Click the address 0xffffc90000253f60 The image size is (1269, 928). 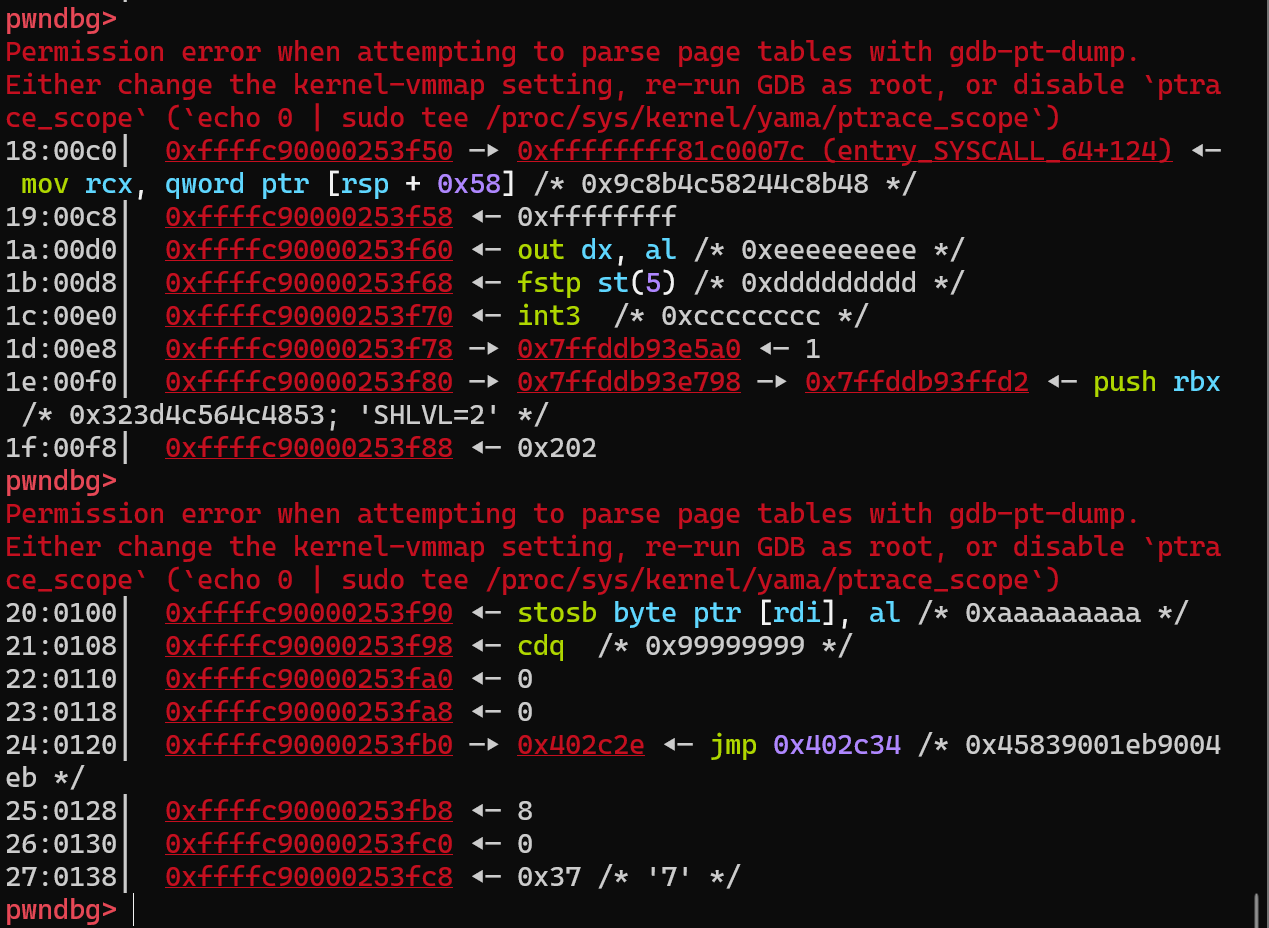click(308, 250)
